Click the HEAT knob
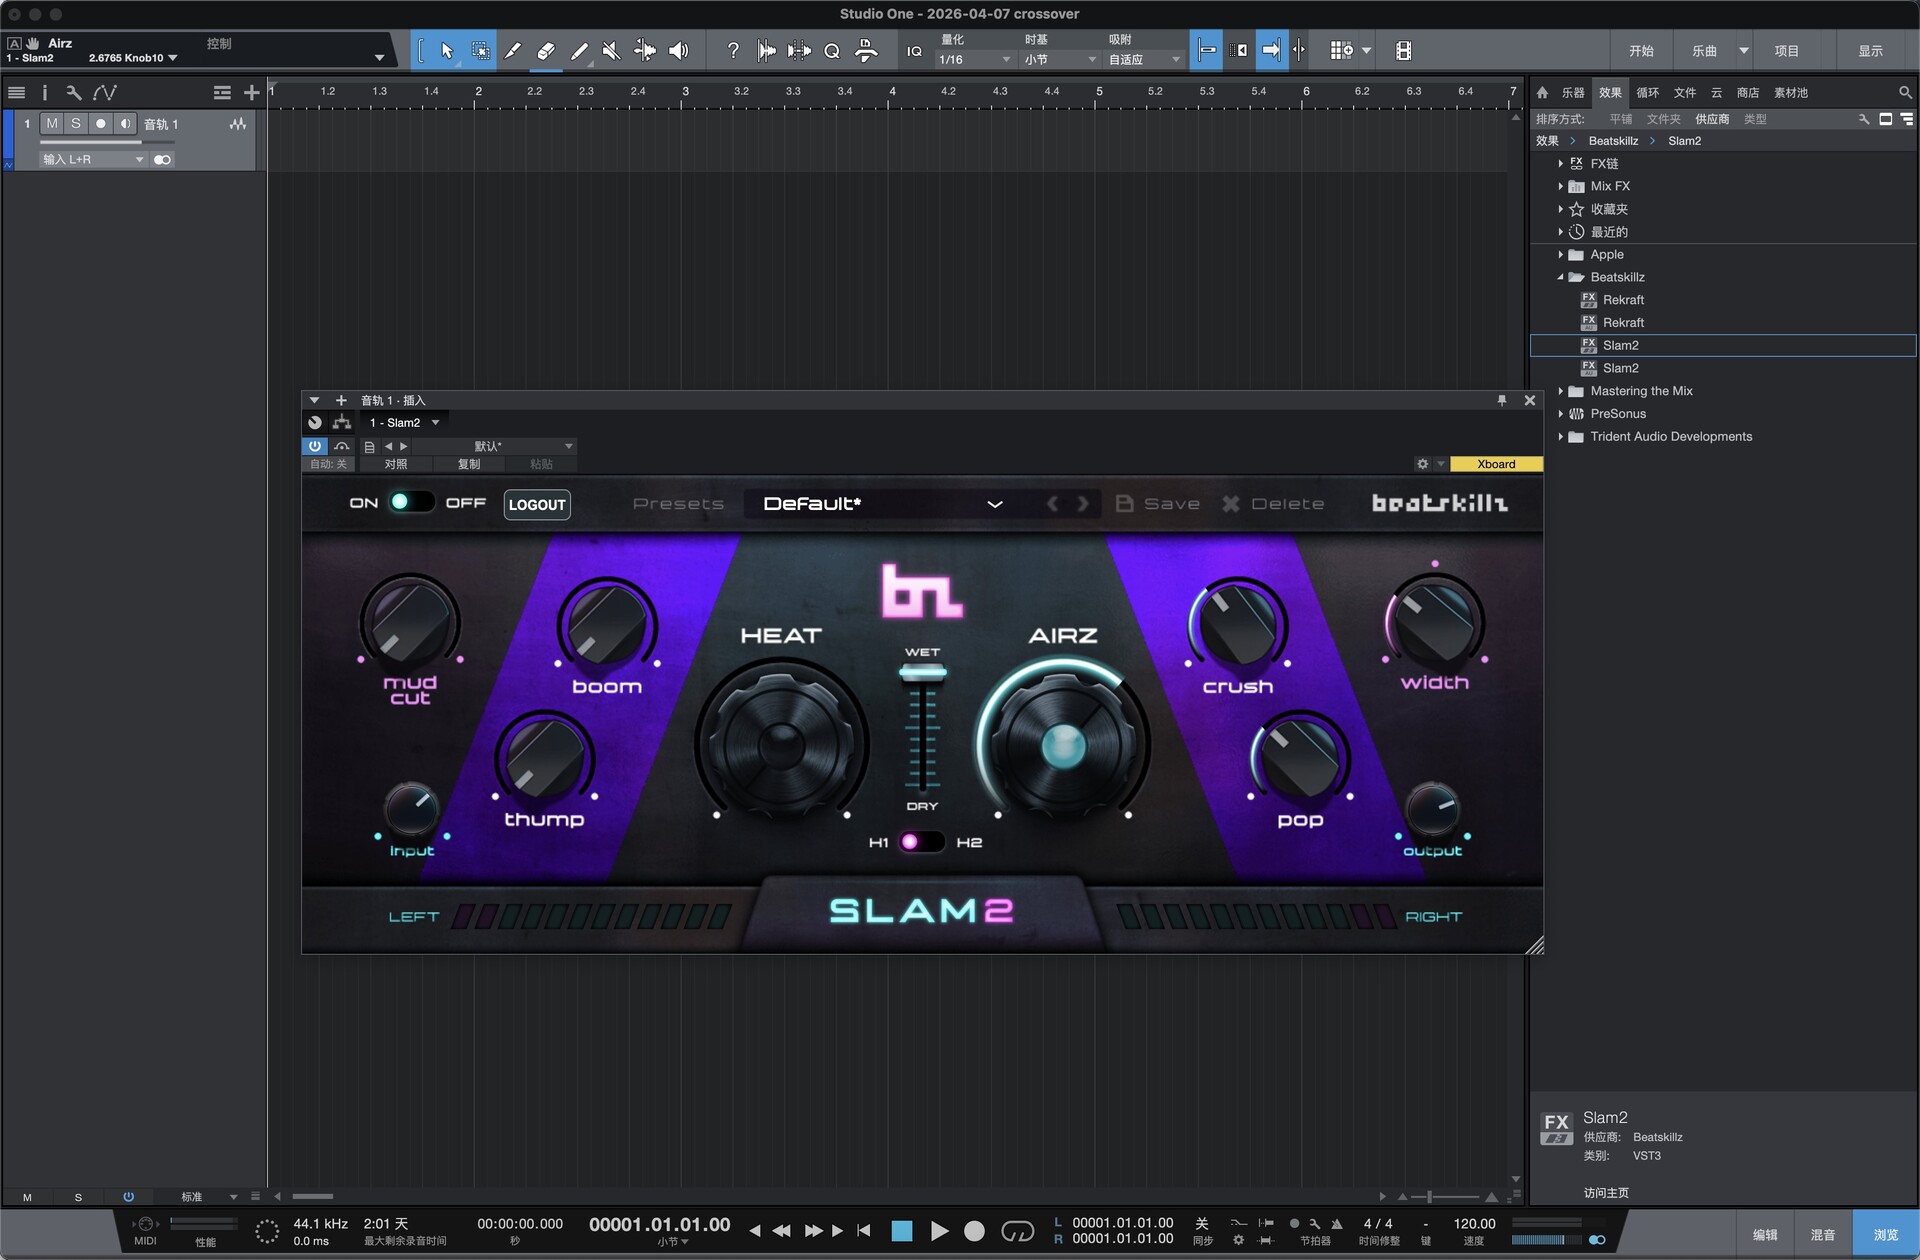1920x1260 pixels. pyautogui.click(x=782, y=744)
